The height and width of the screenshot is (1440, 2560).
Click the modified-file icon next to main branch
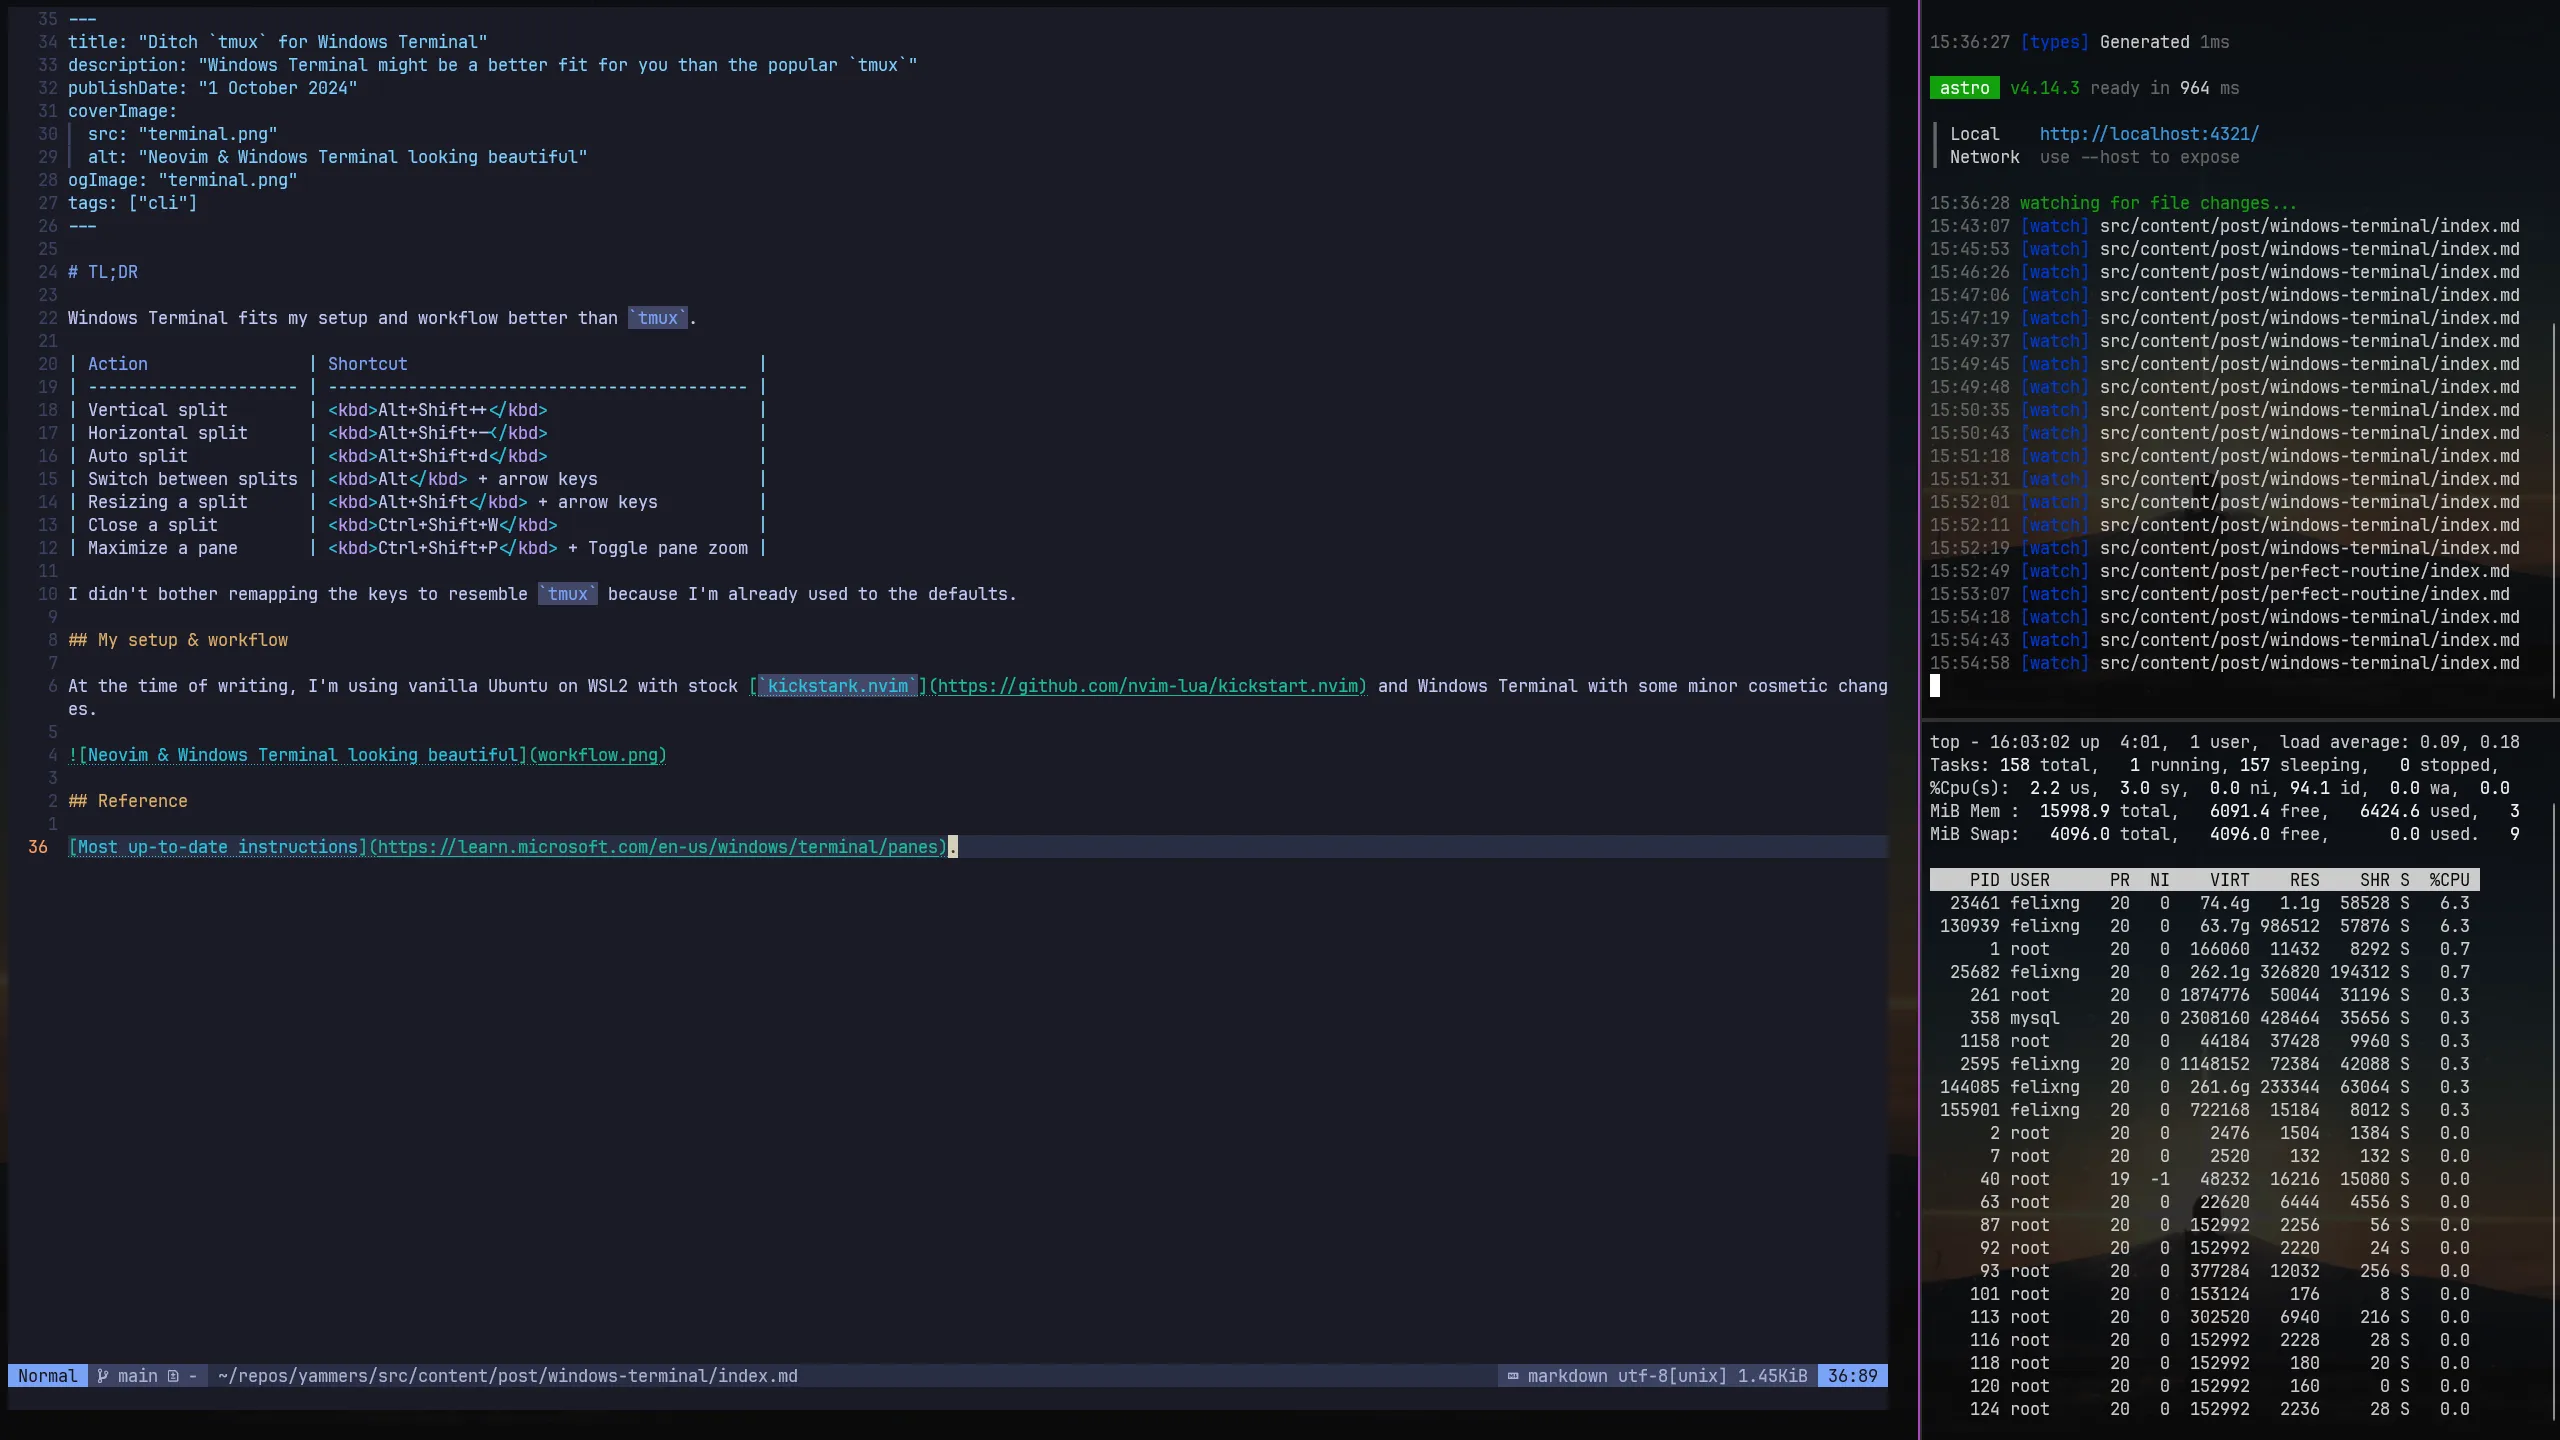point(172,1376)
